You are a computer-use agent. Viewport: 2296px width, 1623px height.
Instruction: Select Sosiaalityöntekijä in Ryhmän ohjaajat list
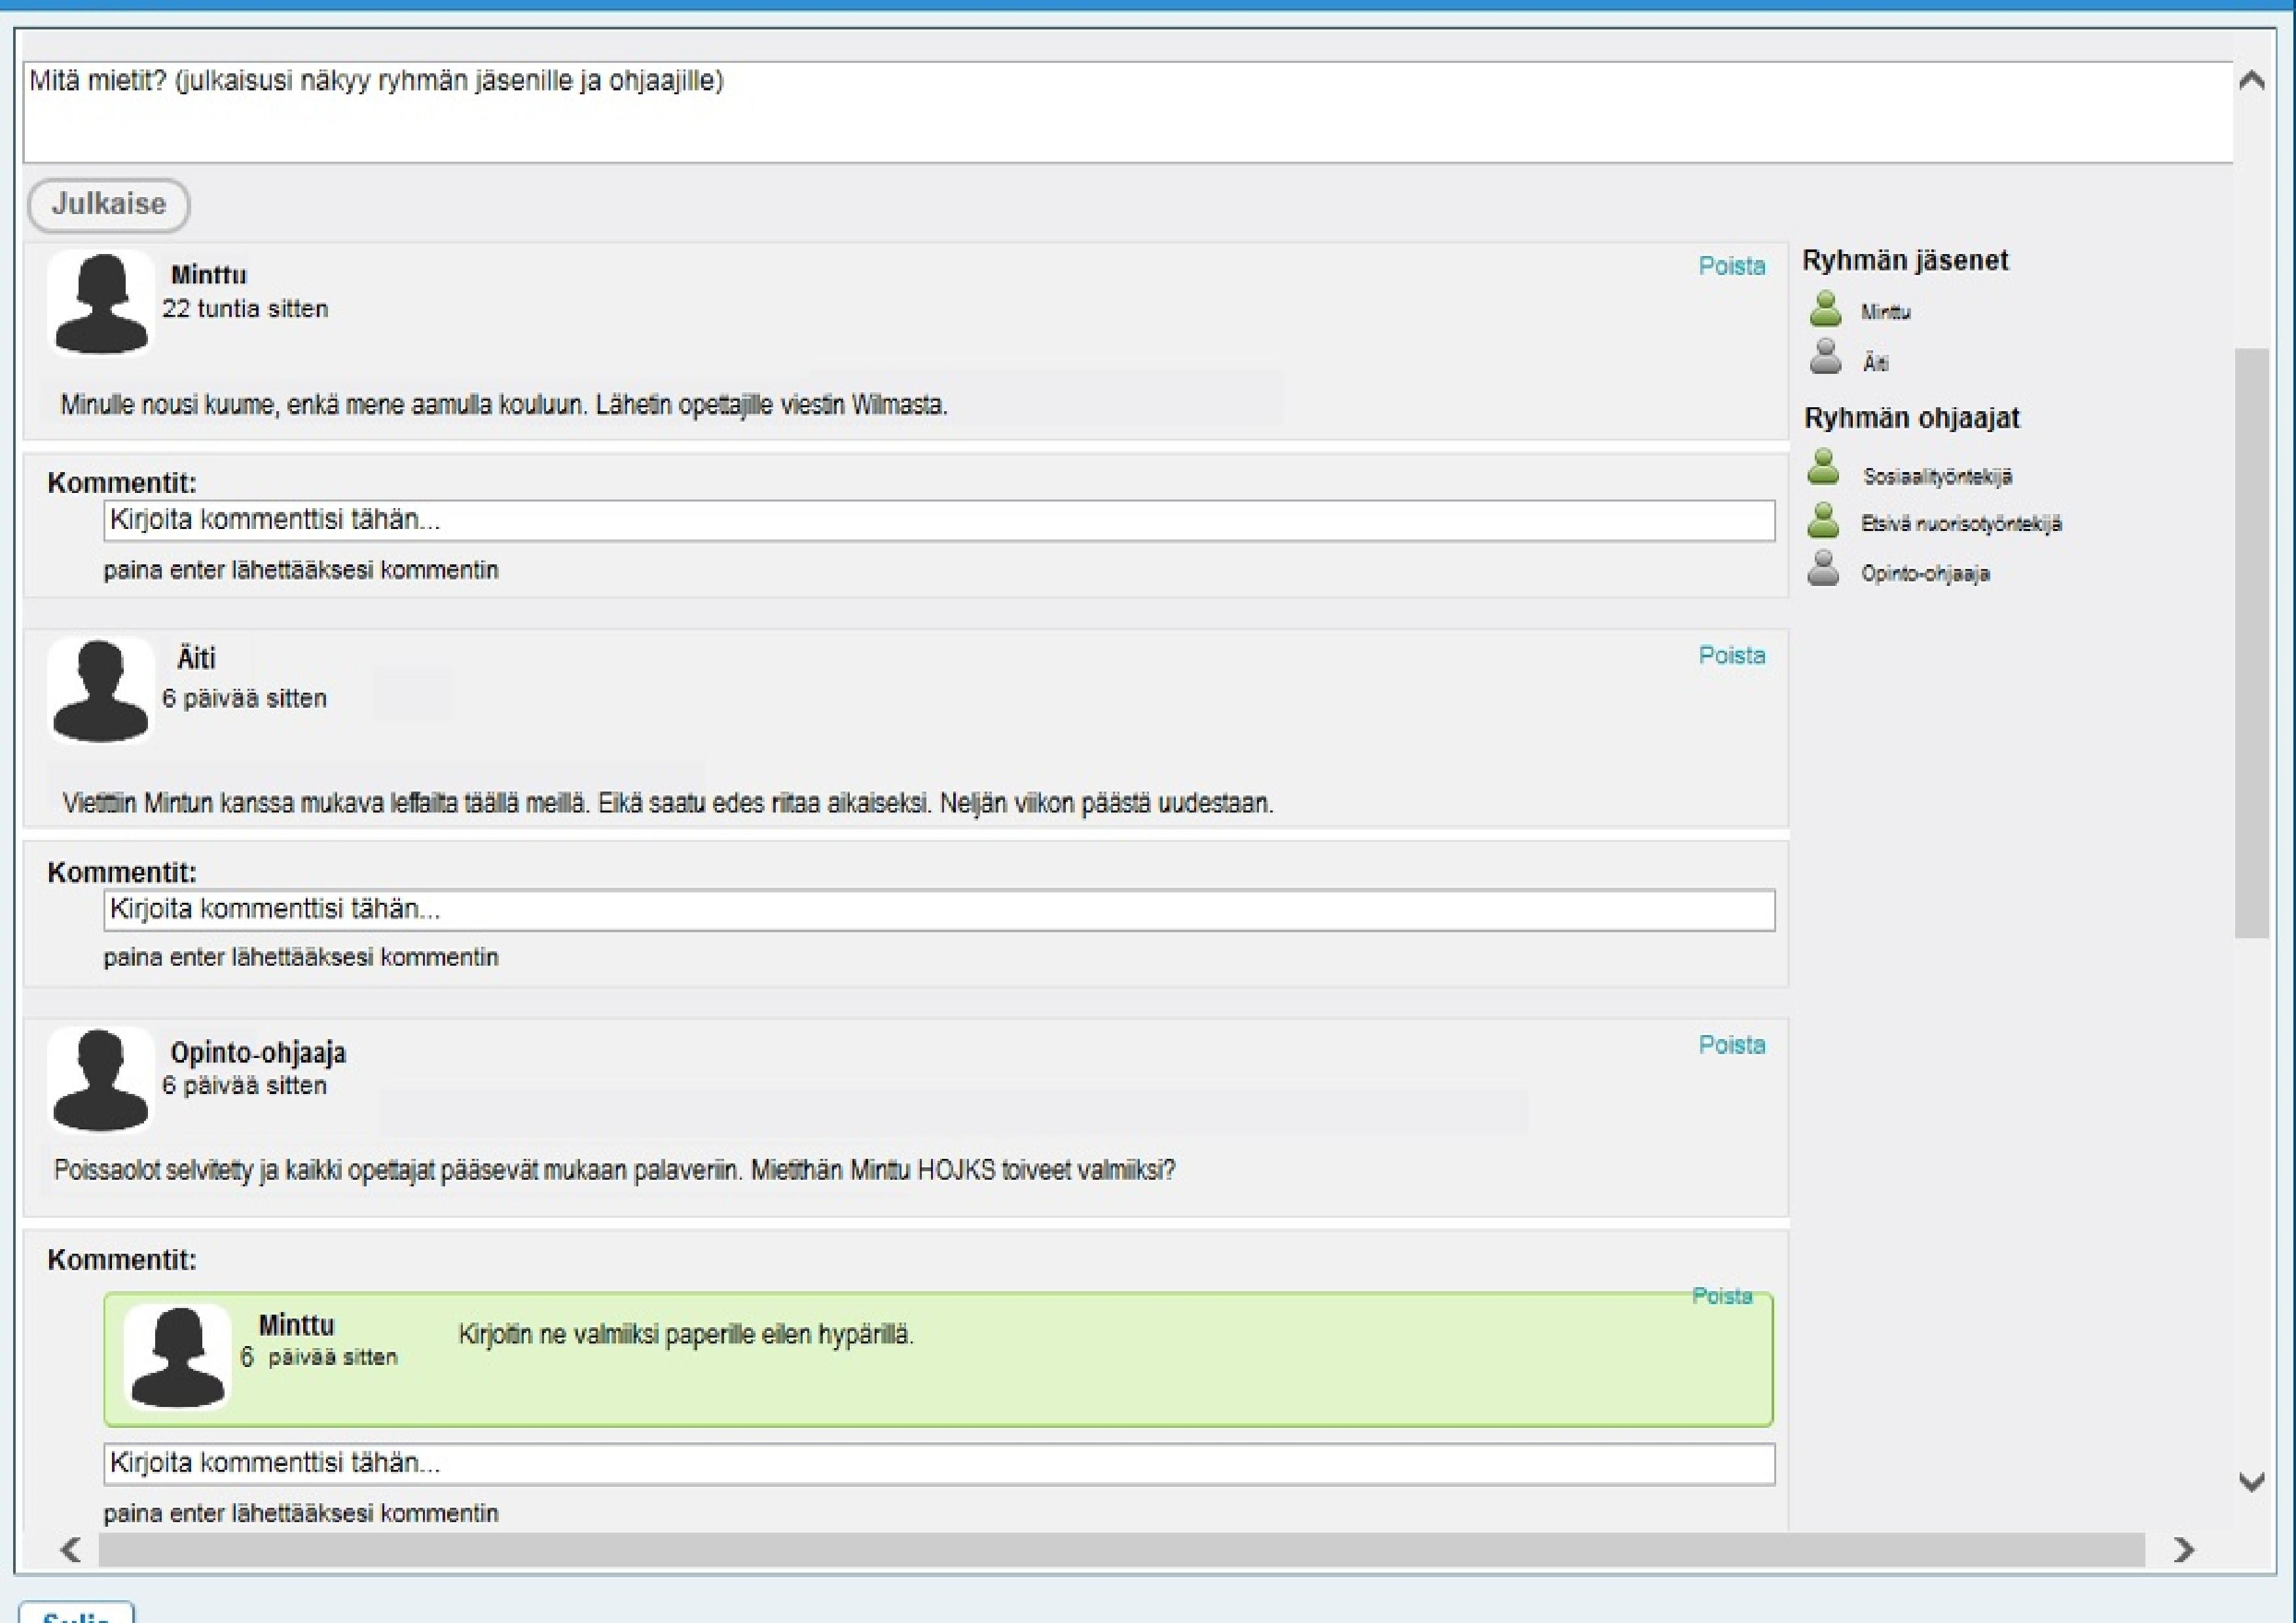coord(1937,477)
